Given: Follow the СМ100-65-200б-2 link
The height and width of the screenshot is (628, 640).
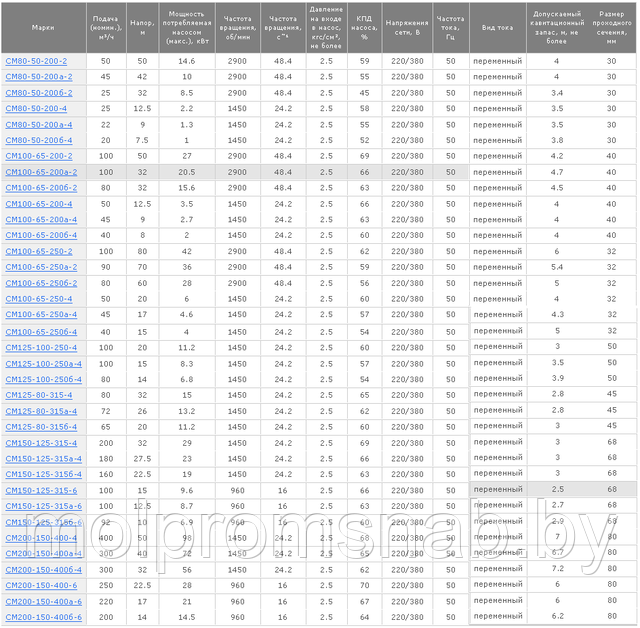Looking at the screenshot, I should coord(41,188).
